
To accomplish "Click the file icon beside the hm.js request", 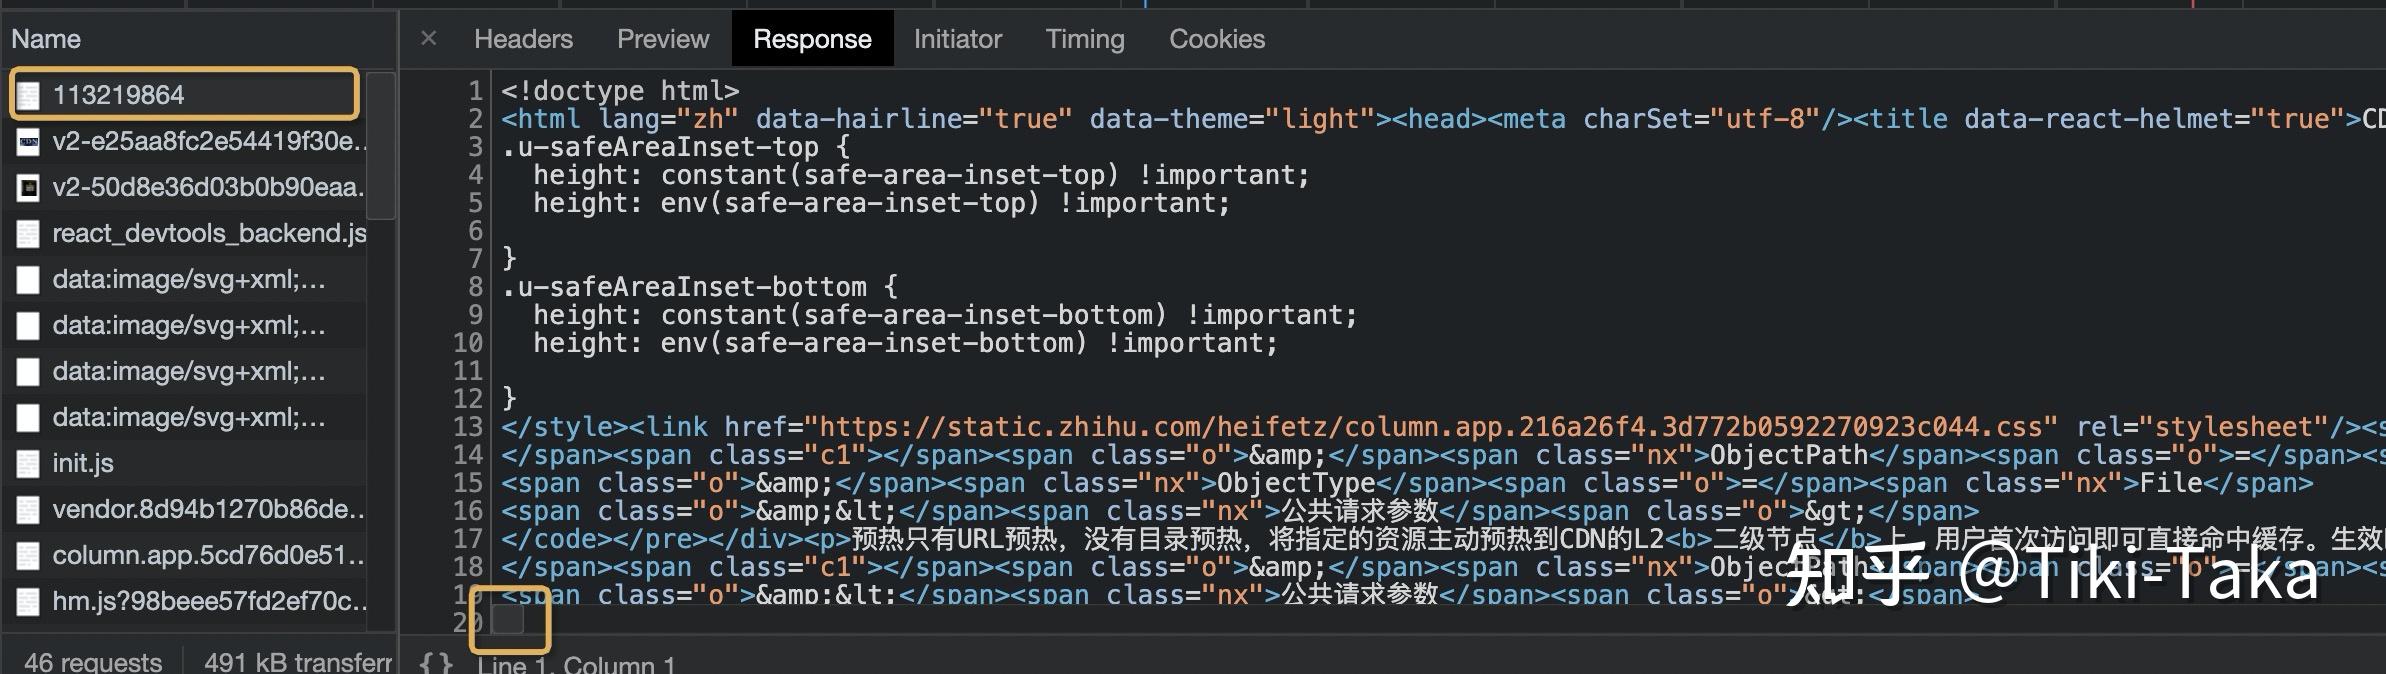I will point(29,601).
